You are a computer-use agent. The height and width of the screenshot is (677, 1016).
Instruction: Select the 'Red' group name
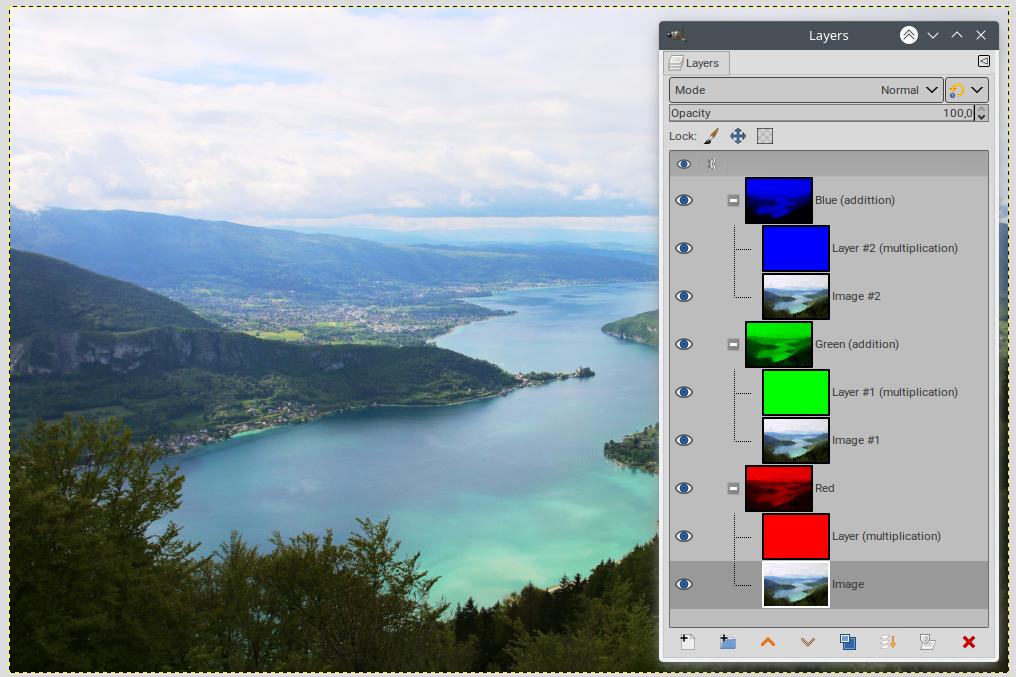point(825,488)
